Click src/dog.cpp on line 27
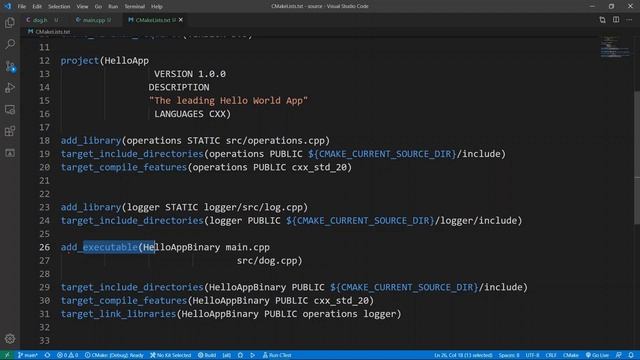The height and width of the screenshot is (360, 640). (267, 260)
